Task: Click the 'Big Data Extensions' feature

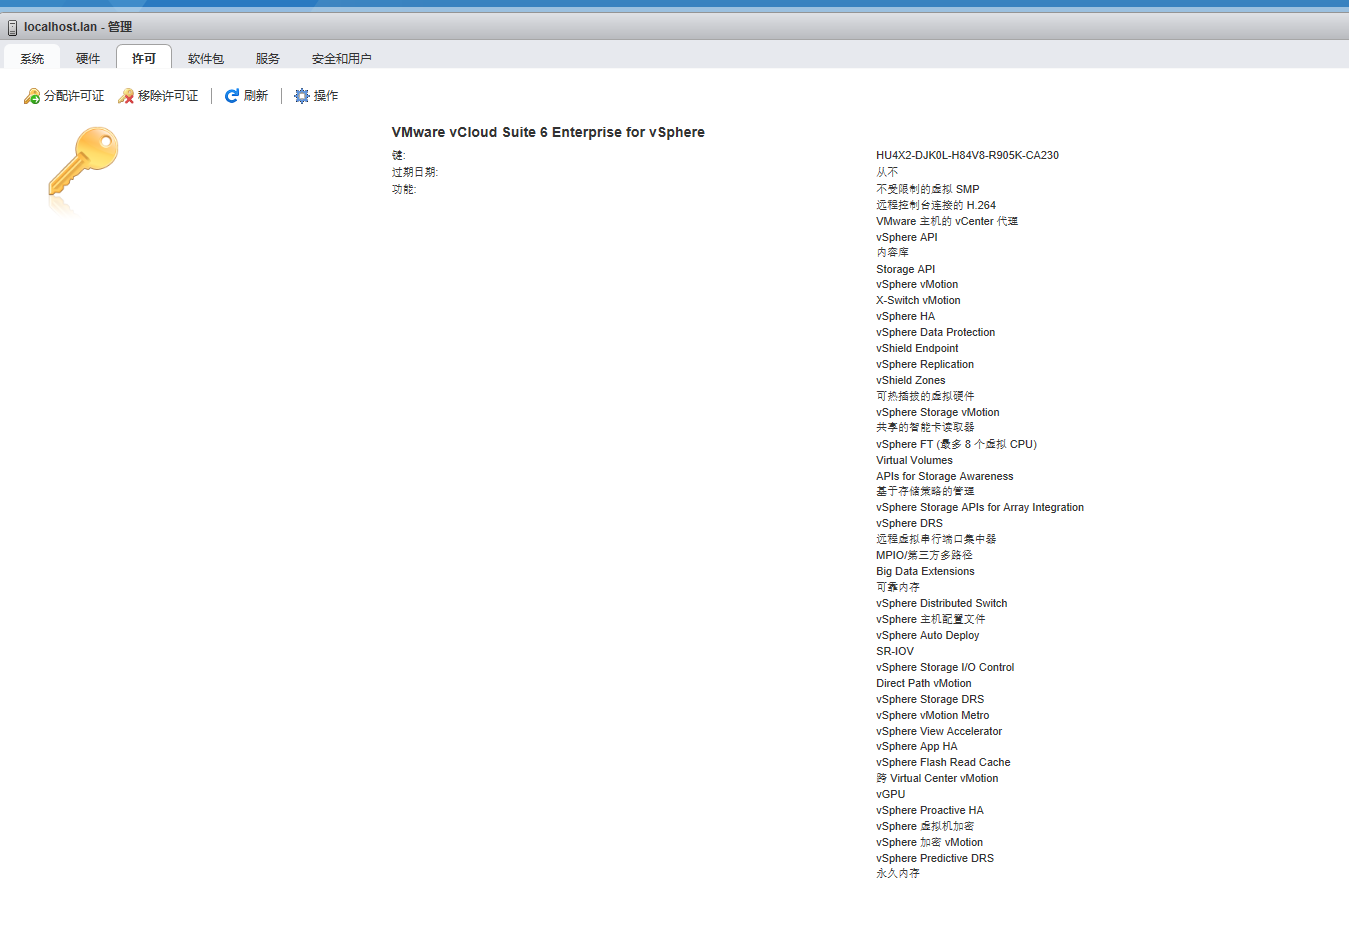Action: tap(925, 571)
